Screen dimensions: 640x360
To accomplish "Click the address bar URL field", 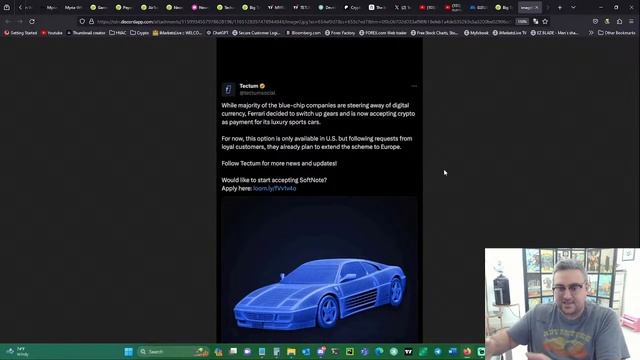I will click(x=304, y=21).
